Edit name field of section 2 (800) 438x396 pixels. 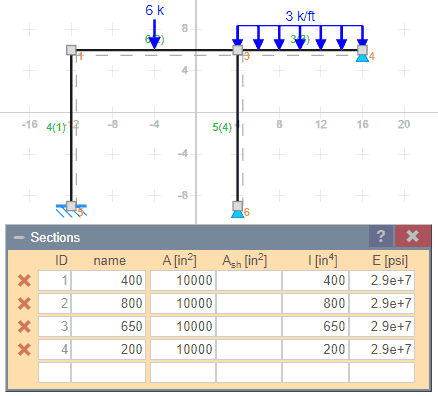(x=108, y=303)
